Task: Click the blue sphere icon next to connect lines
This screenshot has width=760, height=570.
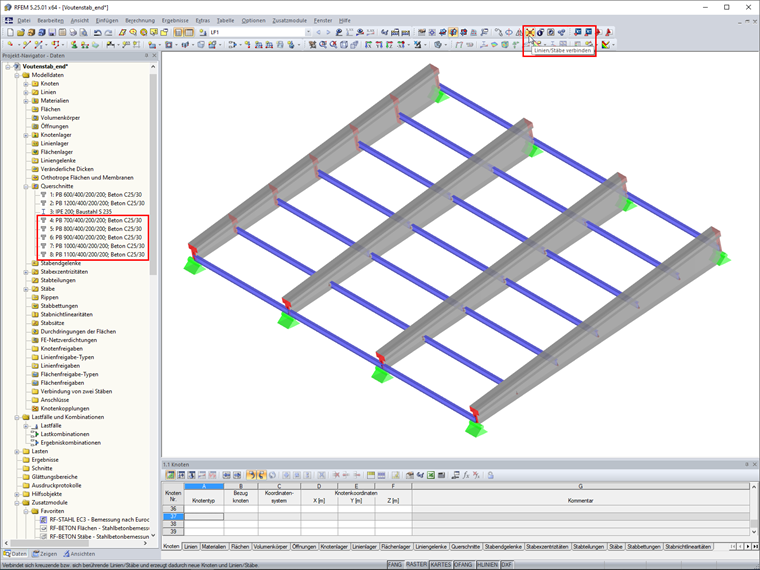Action: tap(540, 32)
